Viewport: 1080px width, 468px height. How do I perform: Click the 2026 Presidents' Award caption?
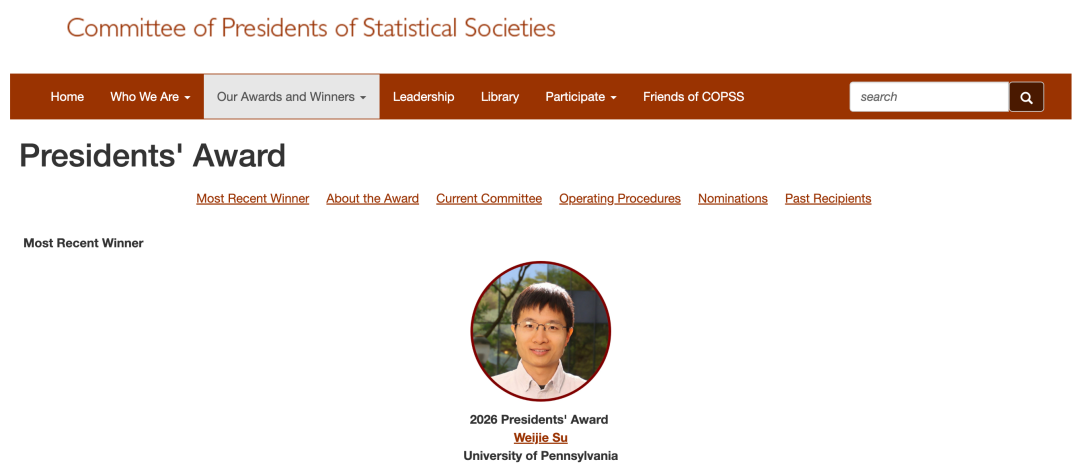click(x=539, y=420)
